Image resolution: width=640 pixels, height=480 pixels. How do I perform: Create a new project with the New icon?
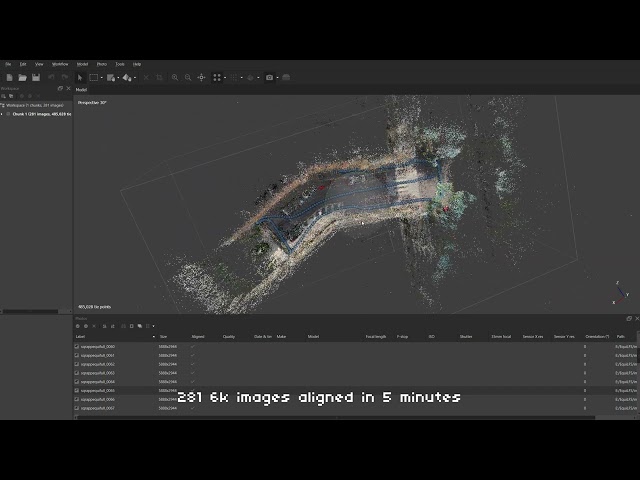(x=9, y=78)
